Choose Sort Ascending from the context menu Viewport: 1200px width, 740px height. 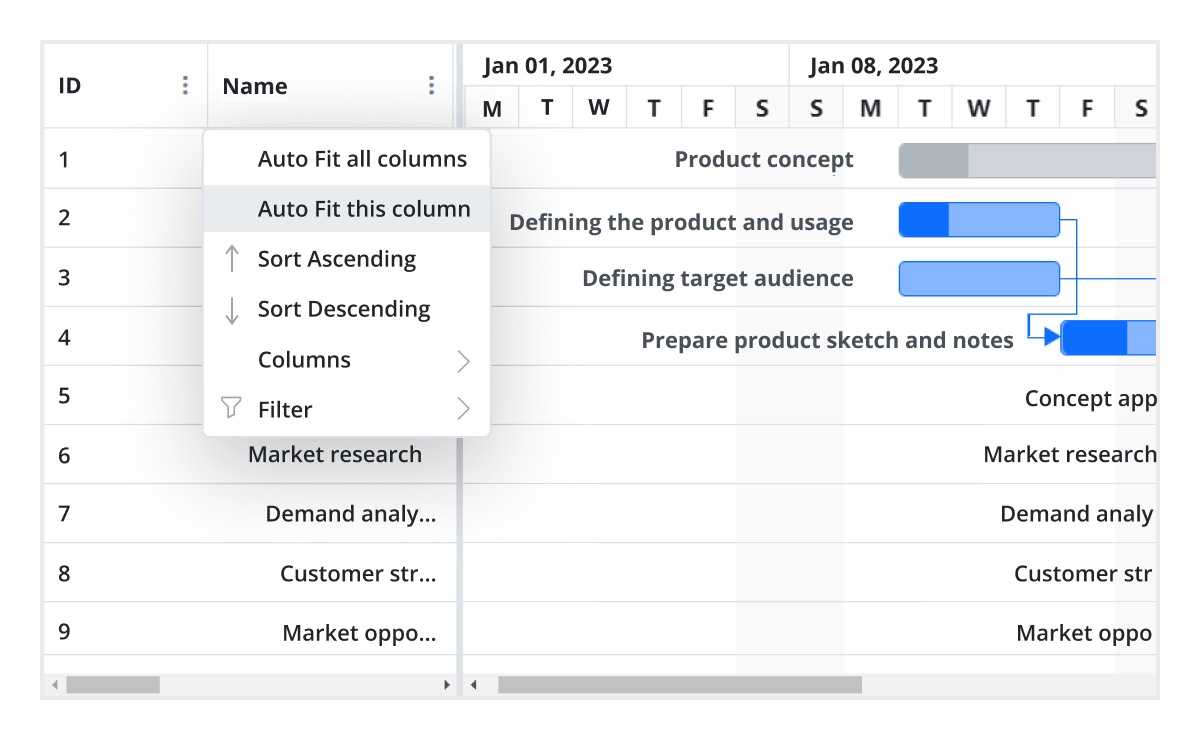(337, 258)
